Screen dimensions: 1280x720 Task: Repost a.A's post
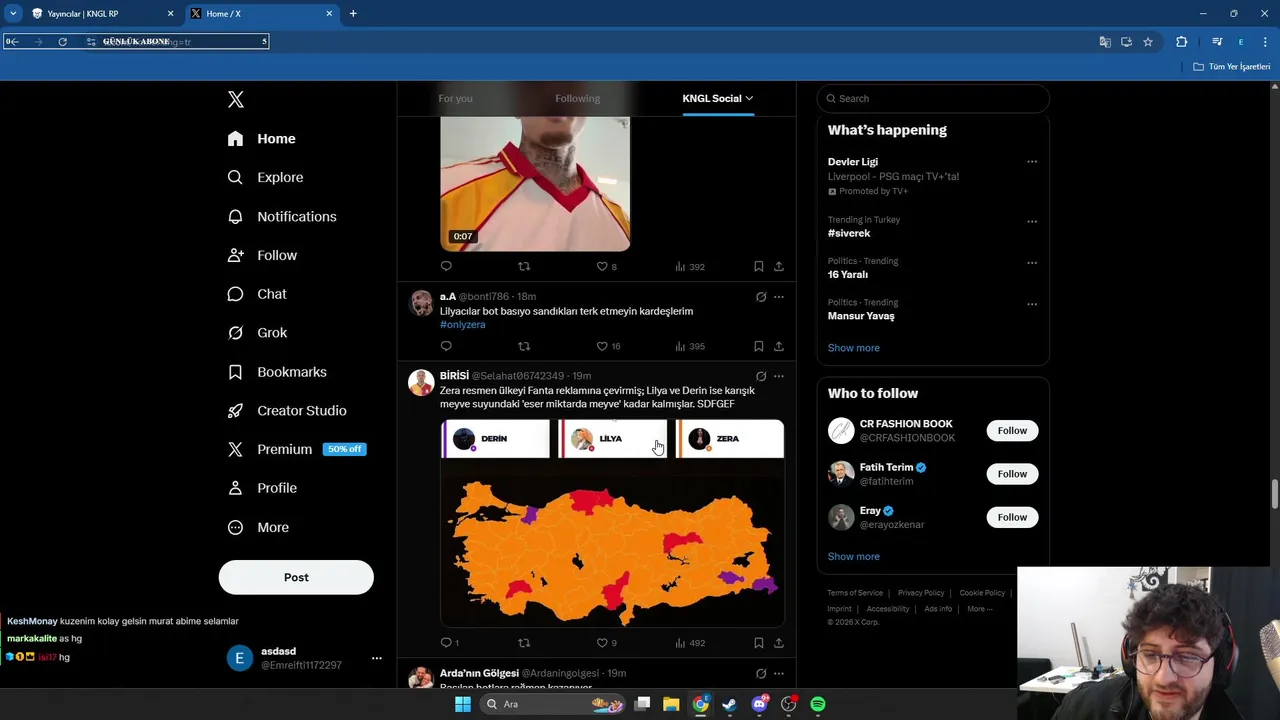click(x=524, y=347)
